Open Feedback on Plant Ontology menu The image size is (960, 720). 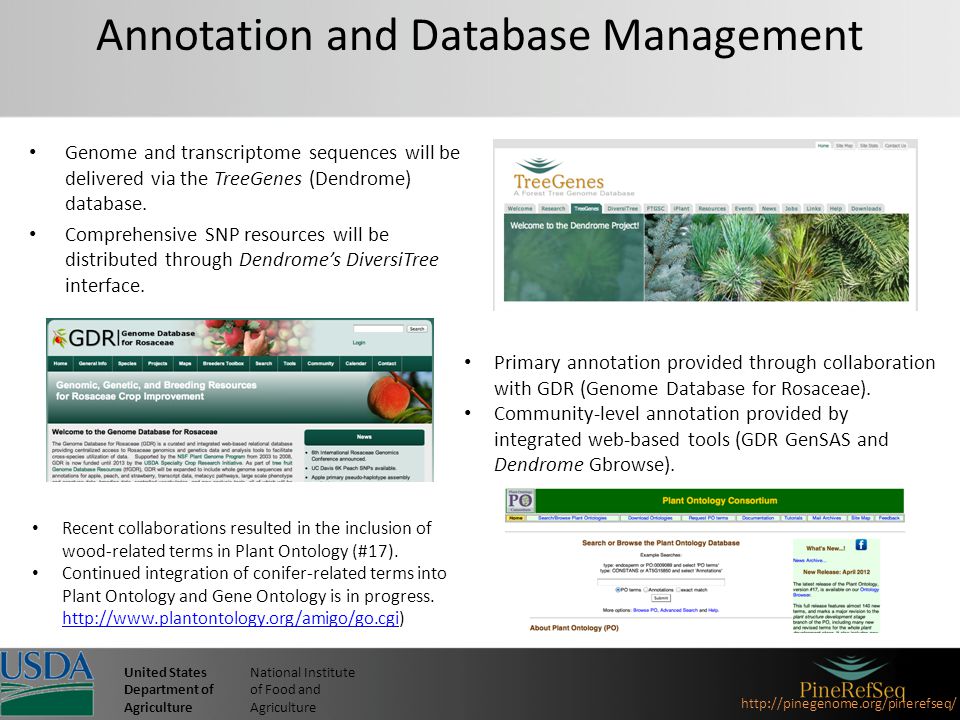[890, 518]
